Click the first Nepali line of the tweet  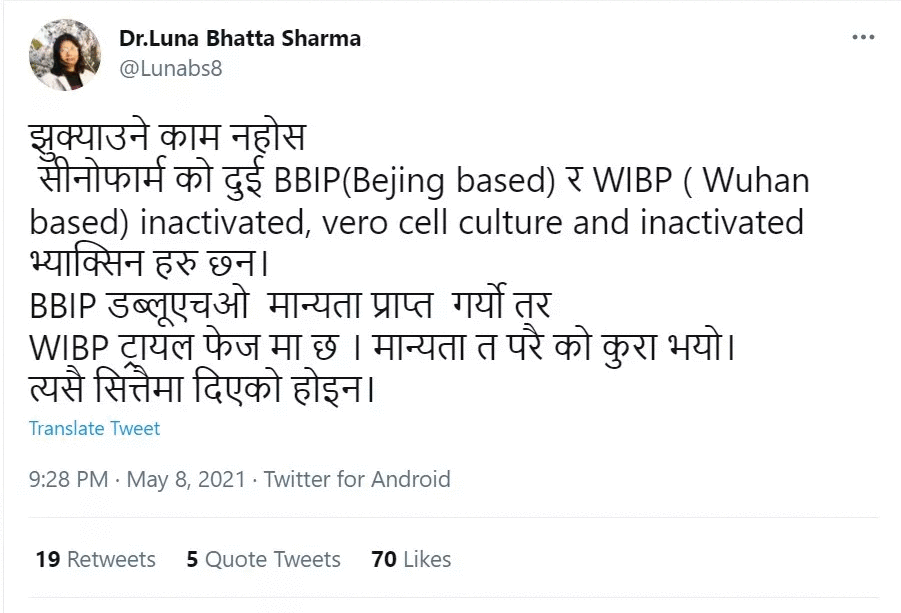tap(166, 139)
